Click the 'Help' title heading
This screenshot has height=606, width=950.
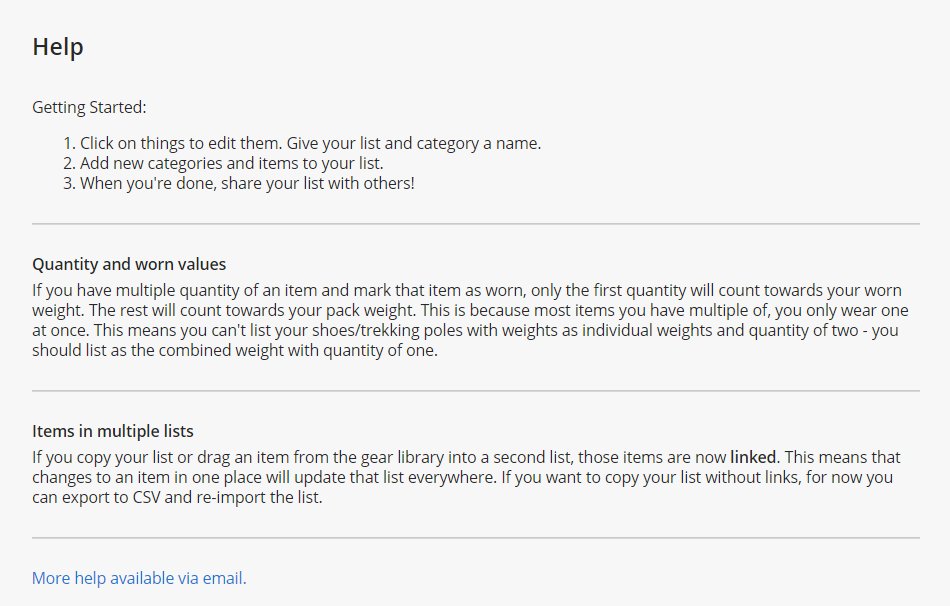(58, 47)
